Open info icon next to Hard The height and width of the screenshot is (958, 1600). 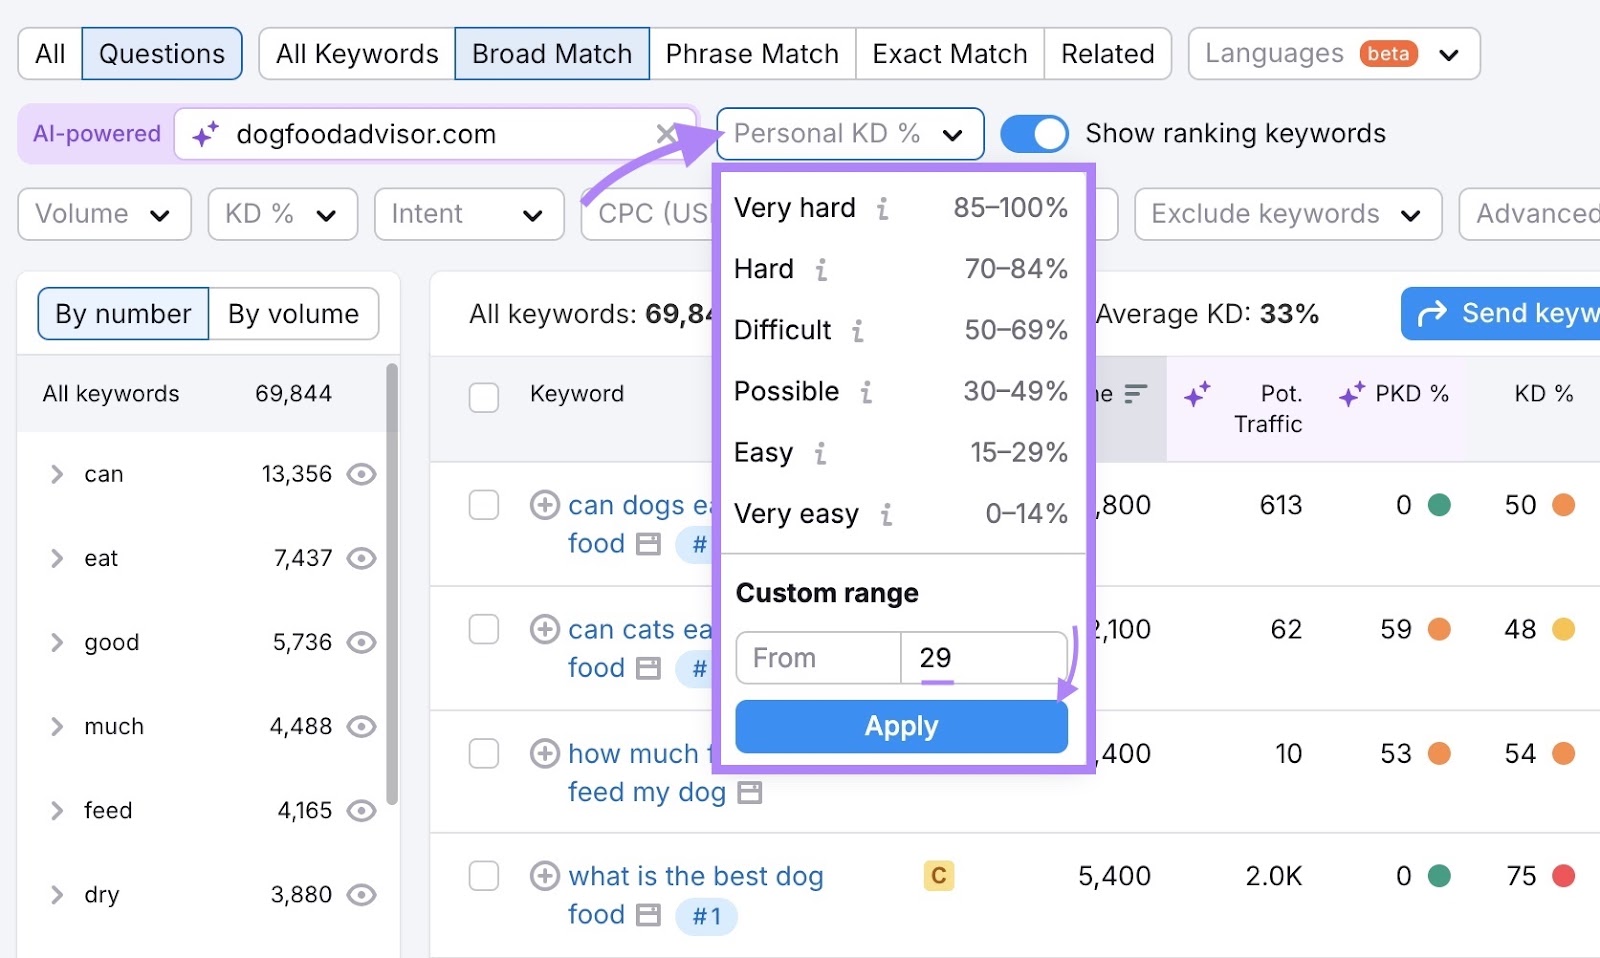coord(821,269)
